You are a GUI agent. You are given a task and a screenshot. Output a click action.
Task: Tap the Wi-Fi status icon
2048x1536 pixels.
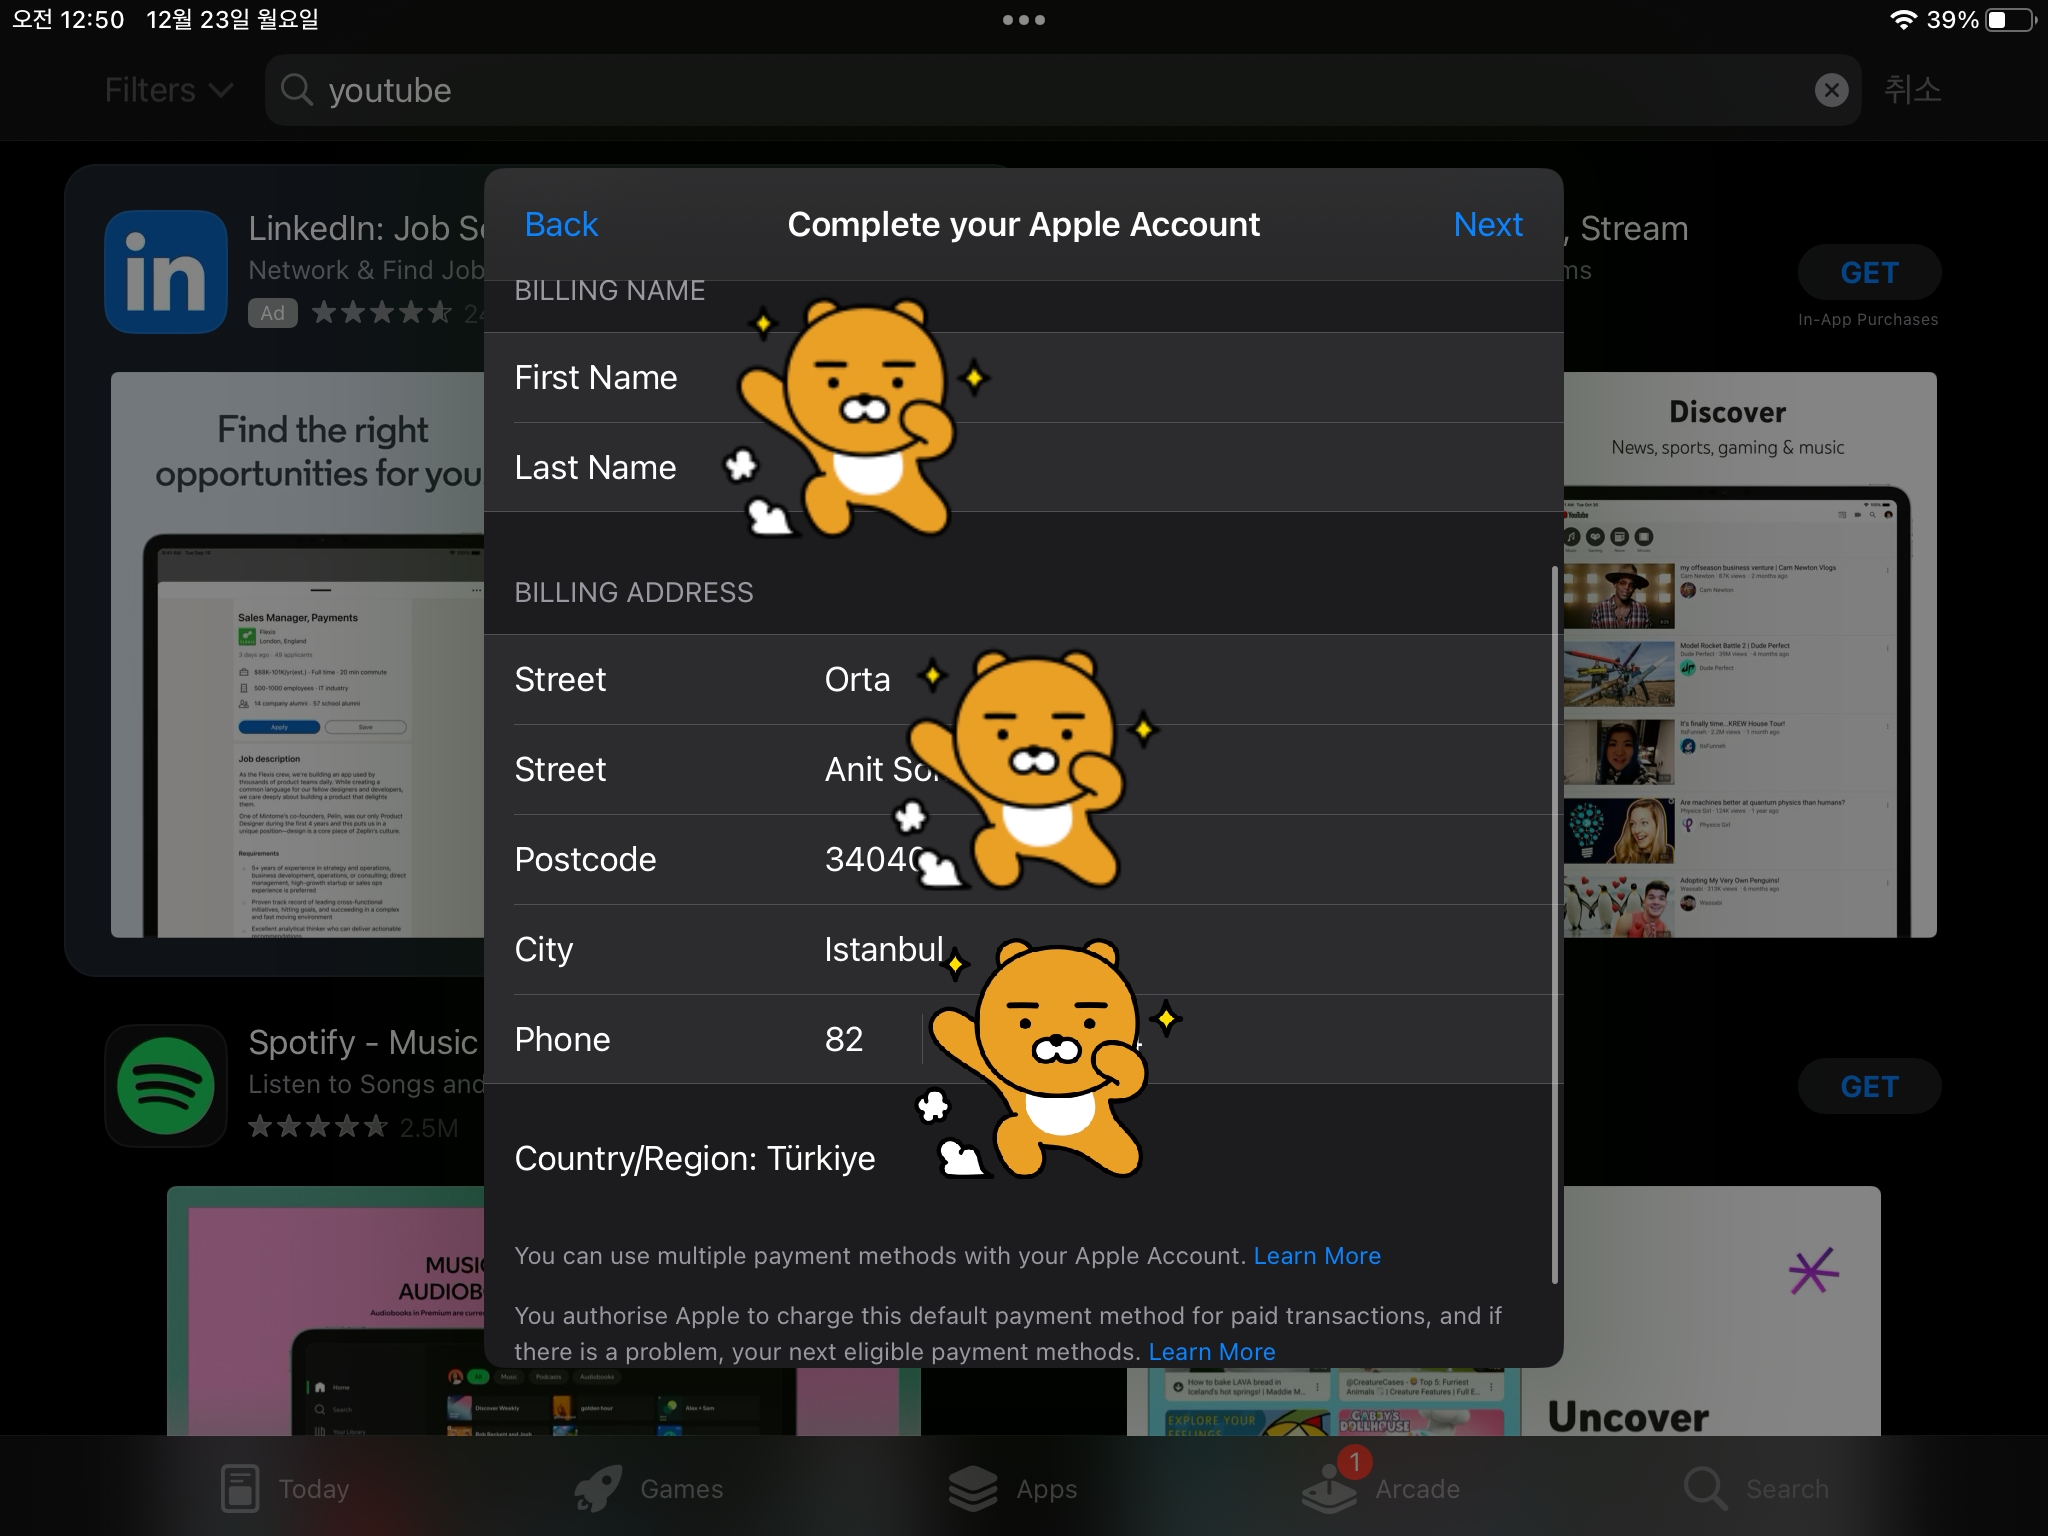point(1902,20)
